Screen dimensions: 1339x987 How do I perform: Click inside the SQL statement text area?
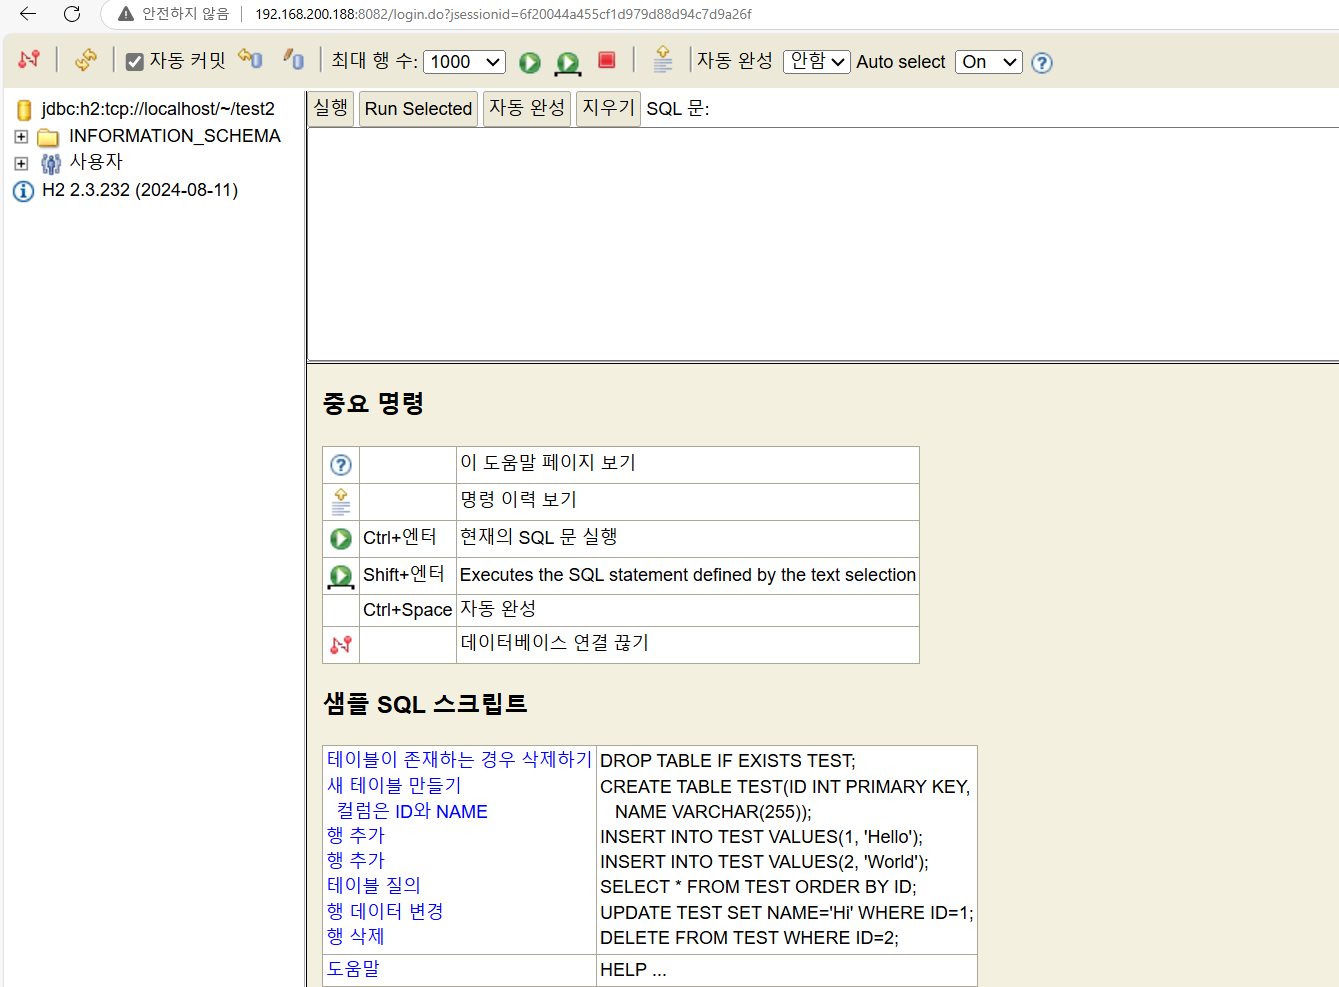click(822, 244)
